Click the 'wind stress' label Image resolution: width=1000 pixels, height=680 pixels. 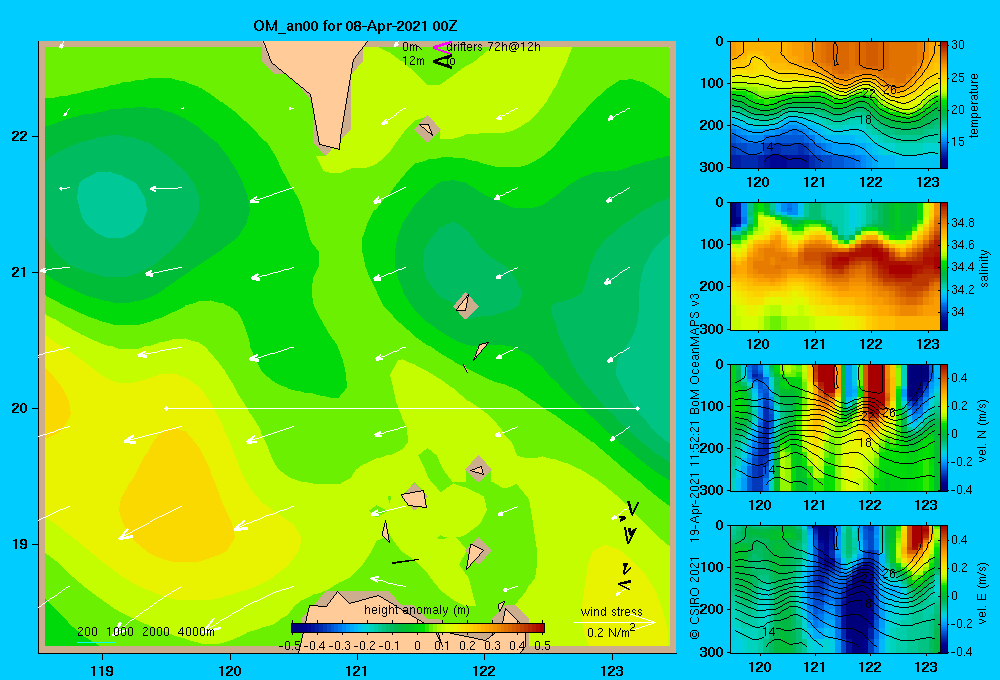pos(612,611)
